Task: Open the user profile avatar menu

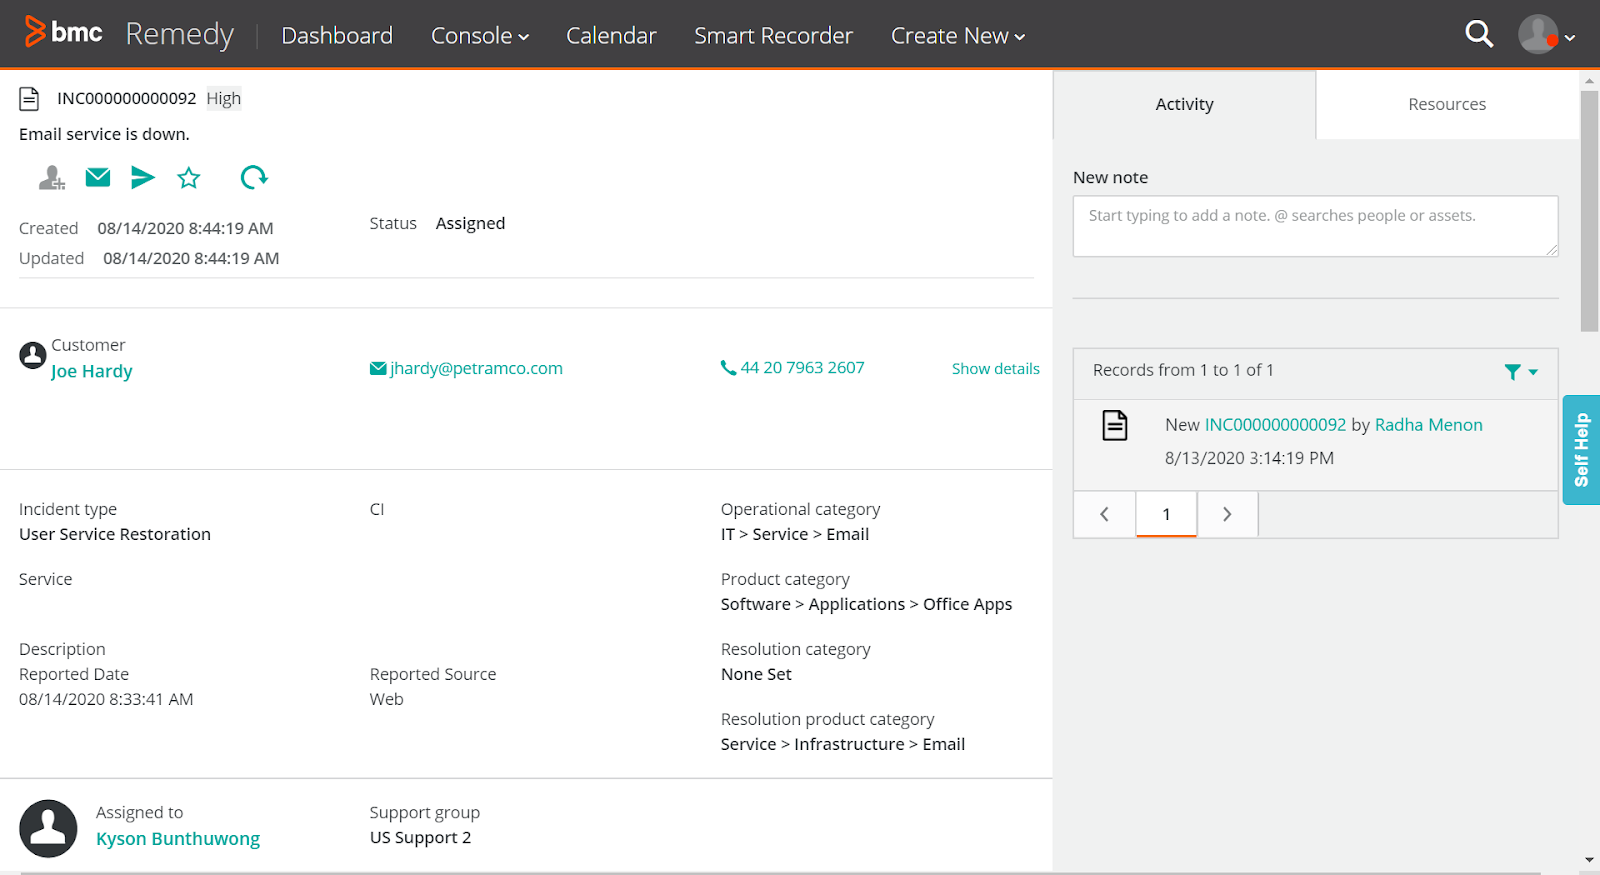Action: pyautogui.click(x=1545, y=35)
